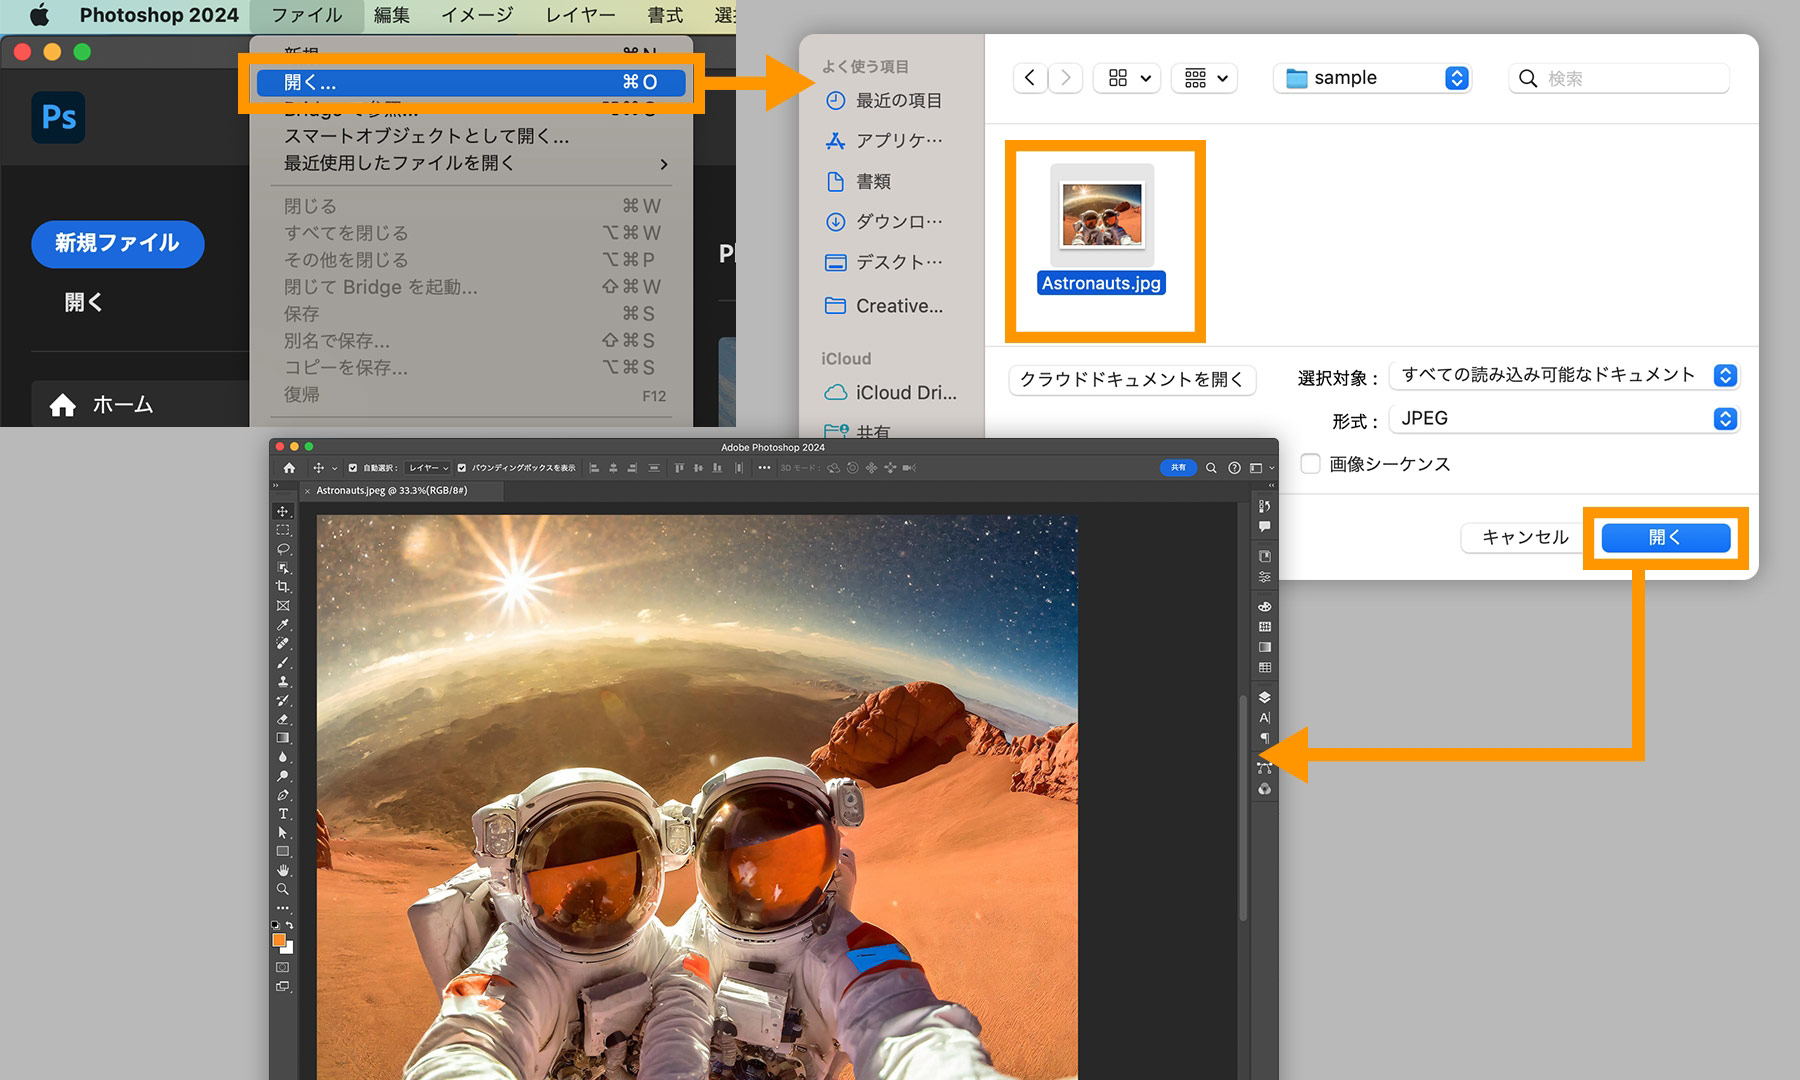Click 開く on the Photoshop home screen
The image size is (1800, 1080).
tap(83, 302)
